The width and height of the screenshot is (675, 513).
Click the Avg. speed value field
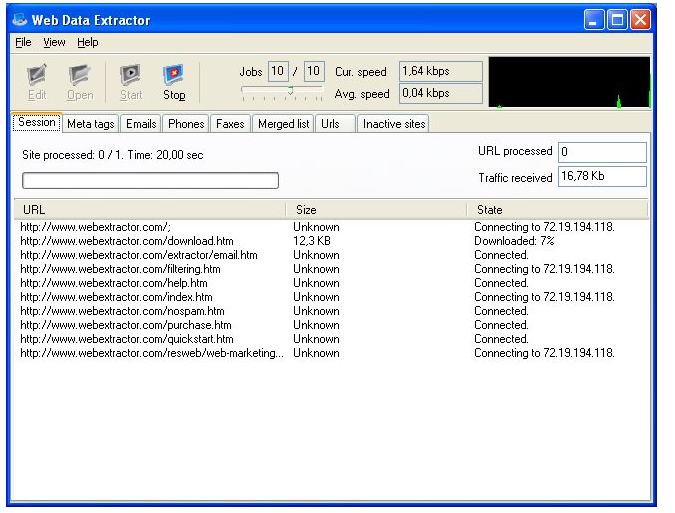(x=441, y=93)
